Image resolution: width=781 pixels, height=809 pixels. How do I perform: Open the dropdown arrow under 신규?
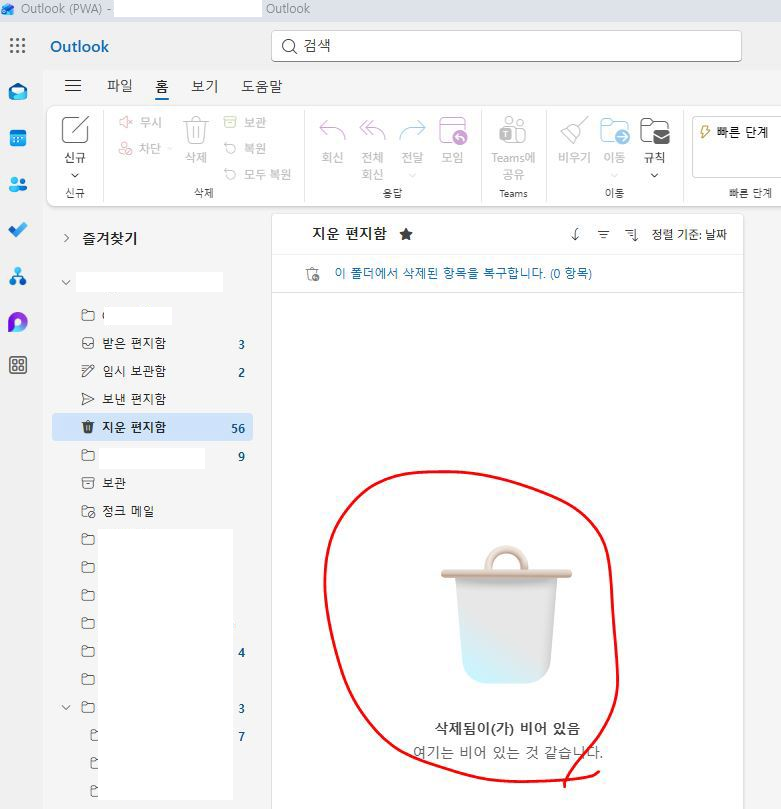[75, 175]
